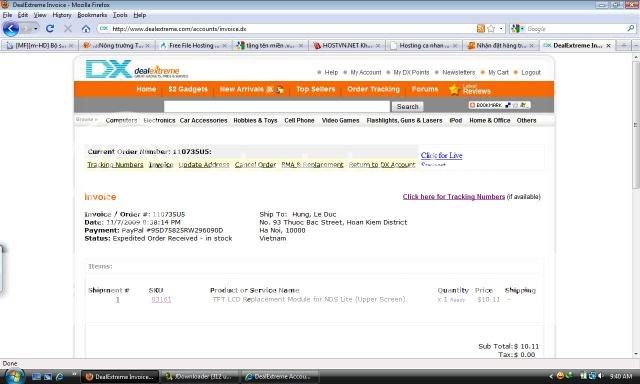The width and height of the screenshot is (640, 384).
Task: Open the Tracking Numbers order link
Action: click(x=115, y=164)
